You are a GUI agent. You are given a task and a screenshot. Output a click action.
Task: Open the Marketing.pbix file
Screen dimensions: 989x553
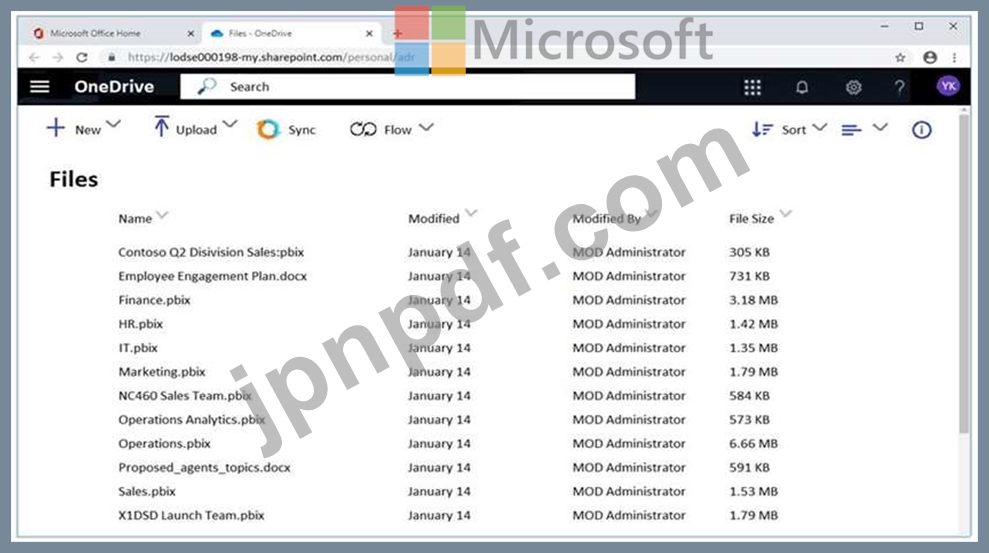tap(162, 372)
